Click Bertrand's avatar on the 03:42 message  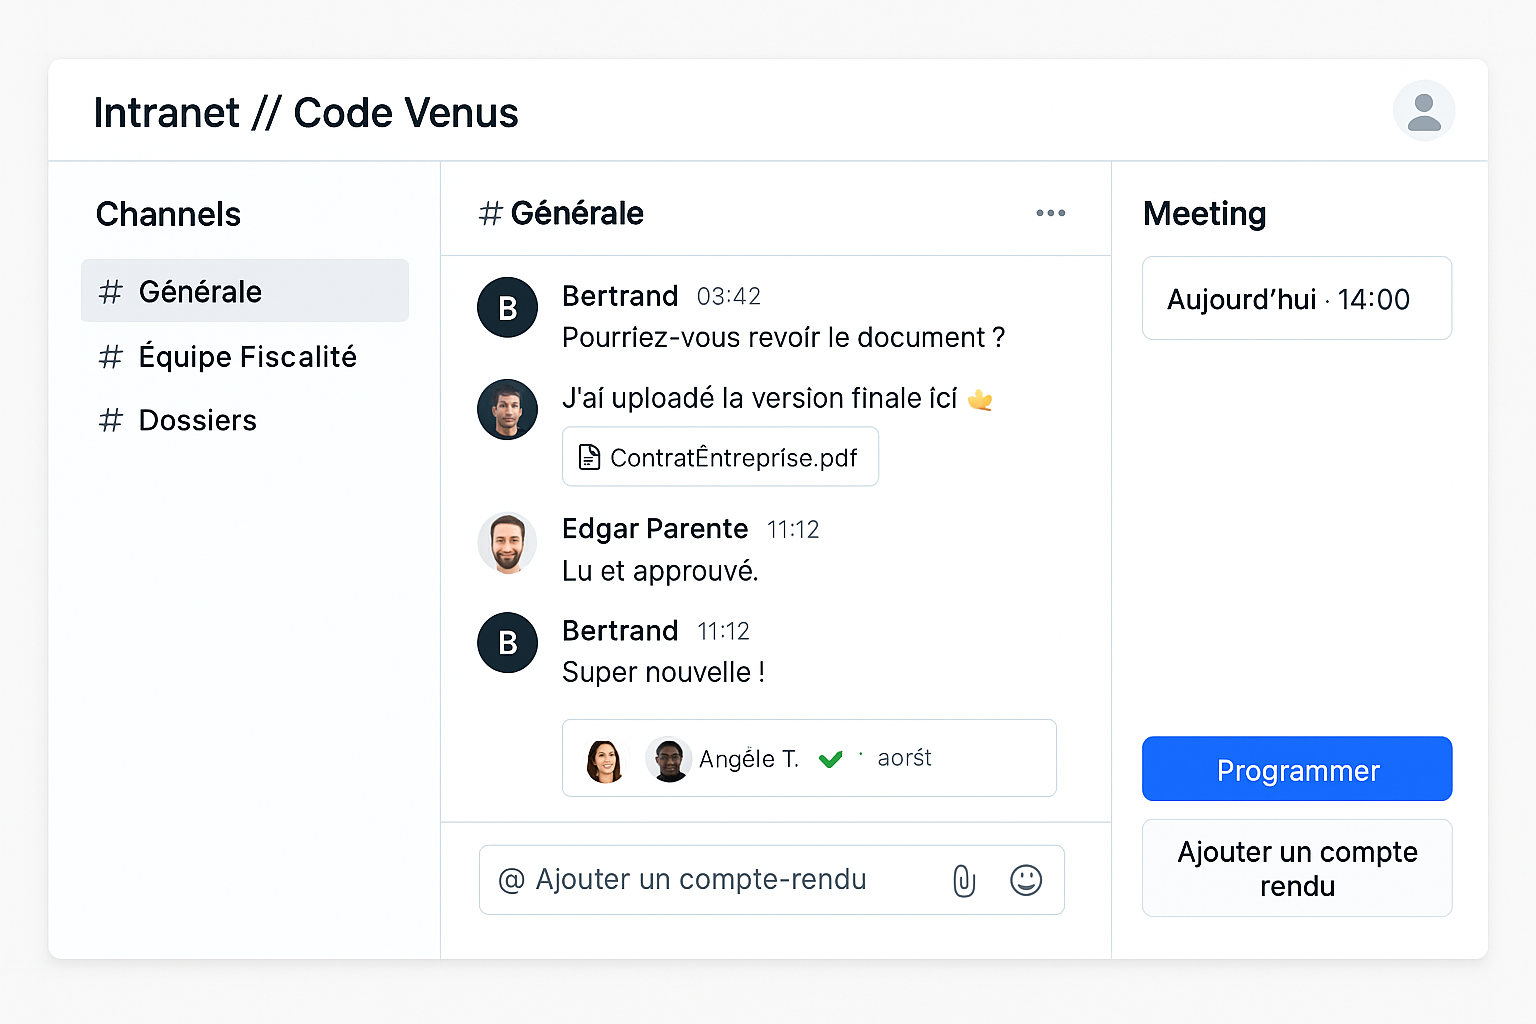pos(508,307)
